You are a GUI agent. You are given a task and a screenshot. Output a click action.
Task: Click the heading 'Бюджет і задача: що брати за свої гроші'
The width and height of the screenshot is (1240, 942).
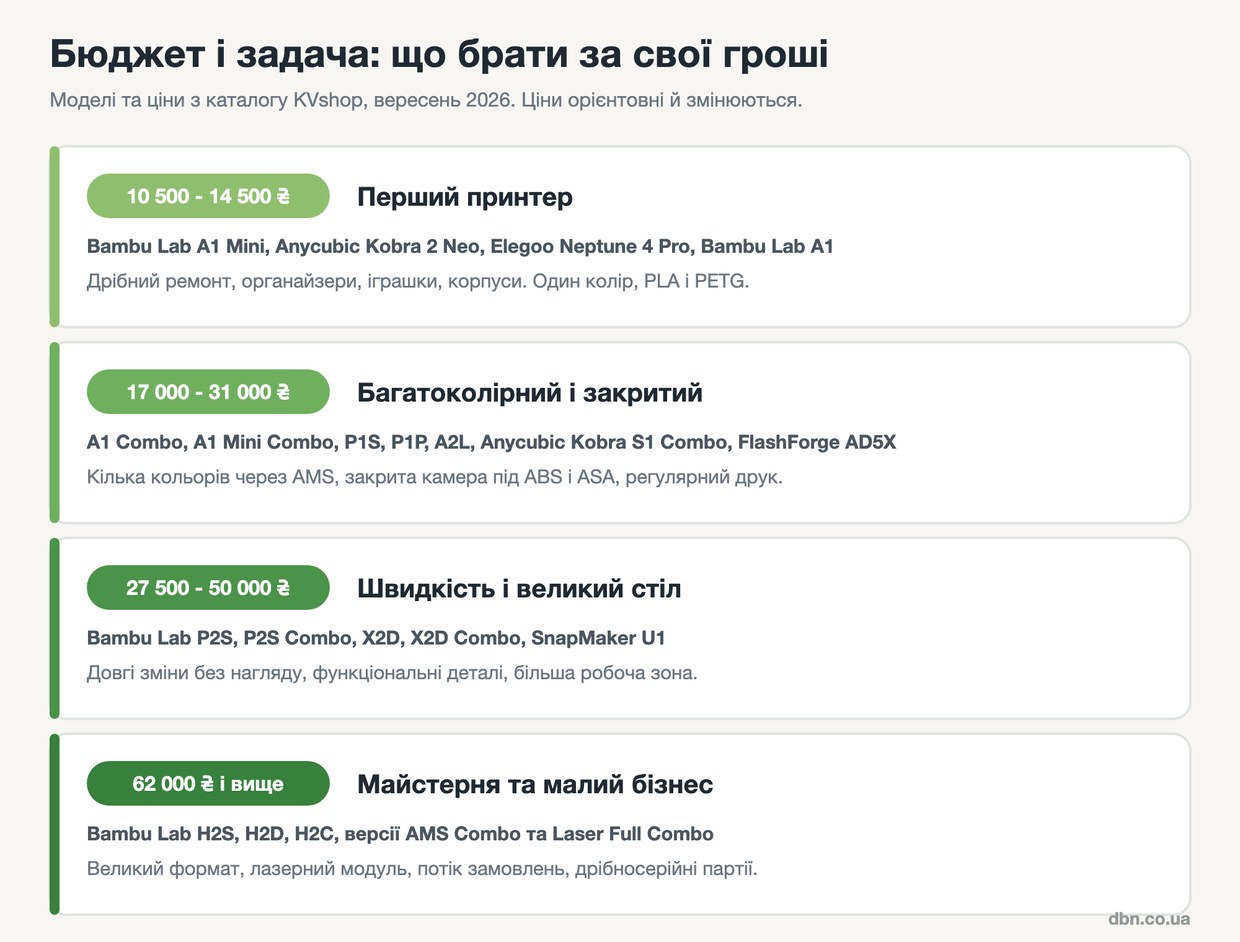pyautogui.click(x=439, y=55)
